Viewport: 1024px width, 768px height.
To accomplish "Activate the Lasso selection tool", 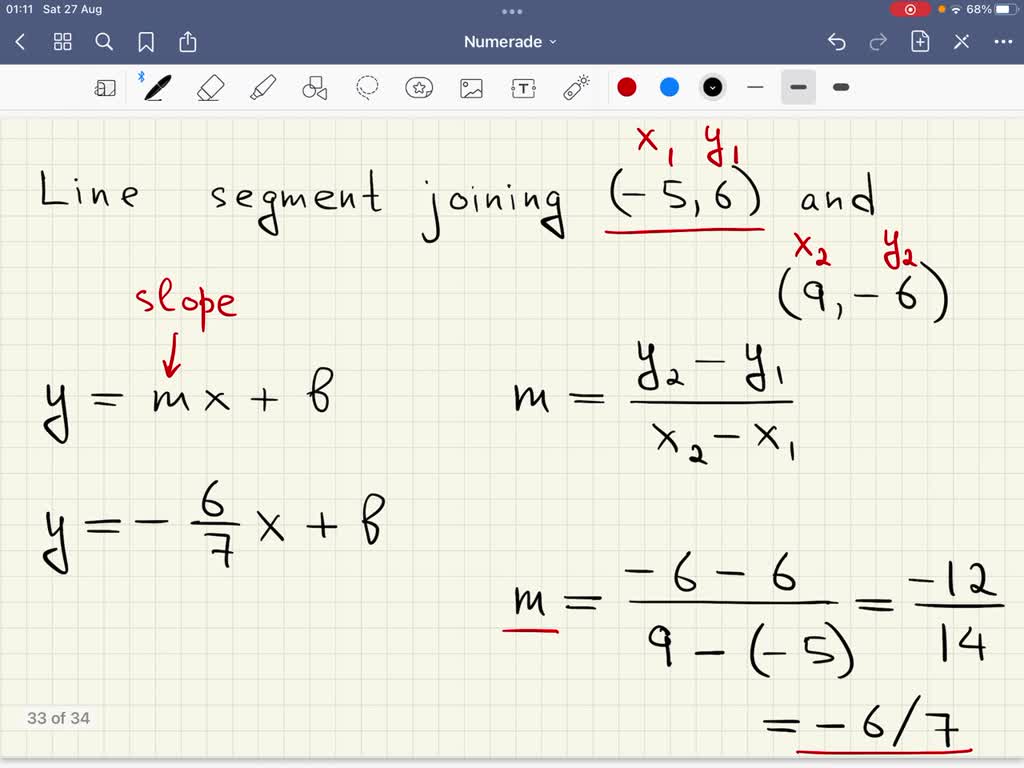I will click(367, 87).
